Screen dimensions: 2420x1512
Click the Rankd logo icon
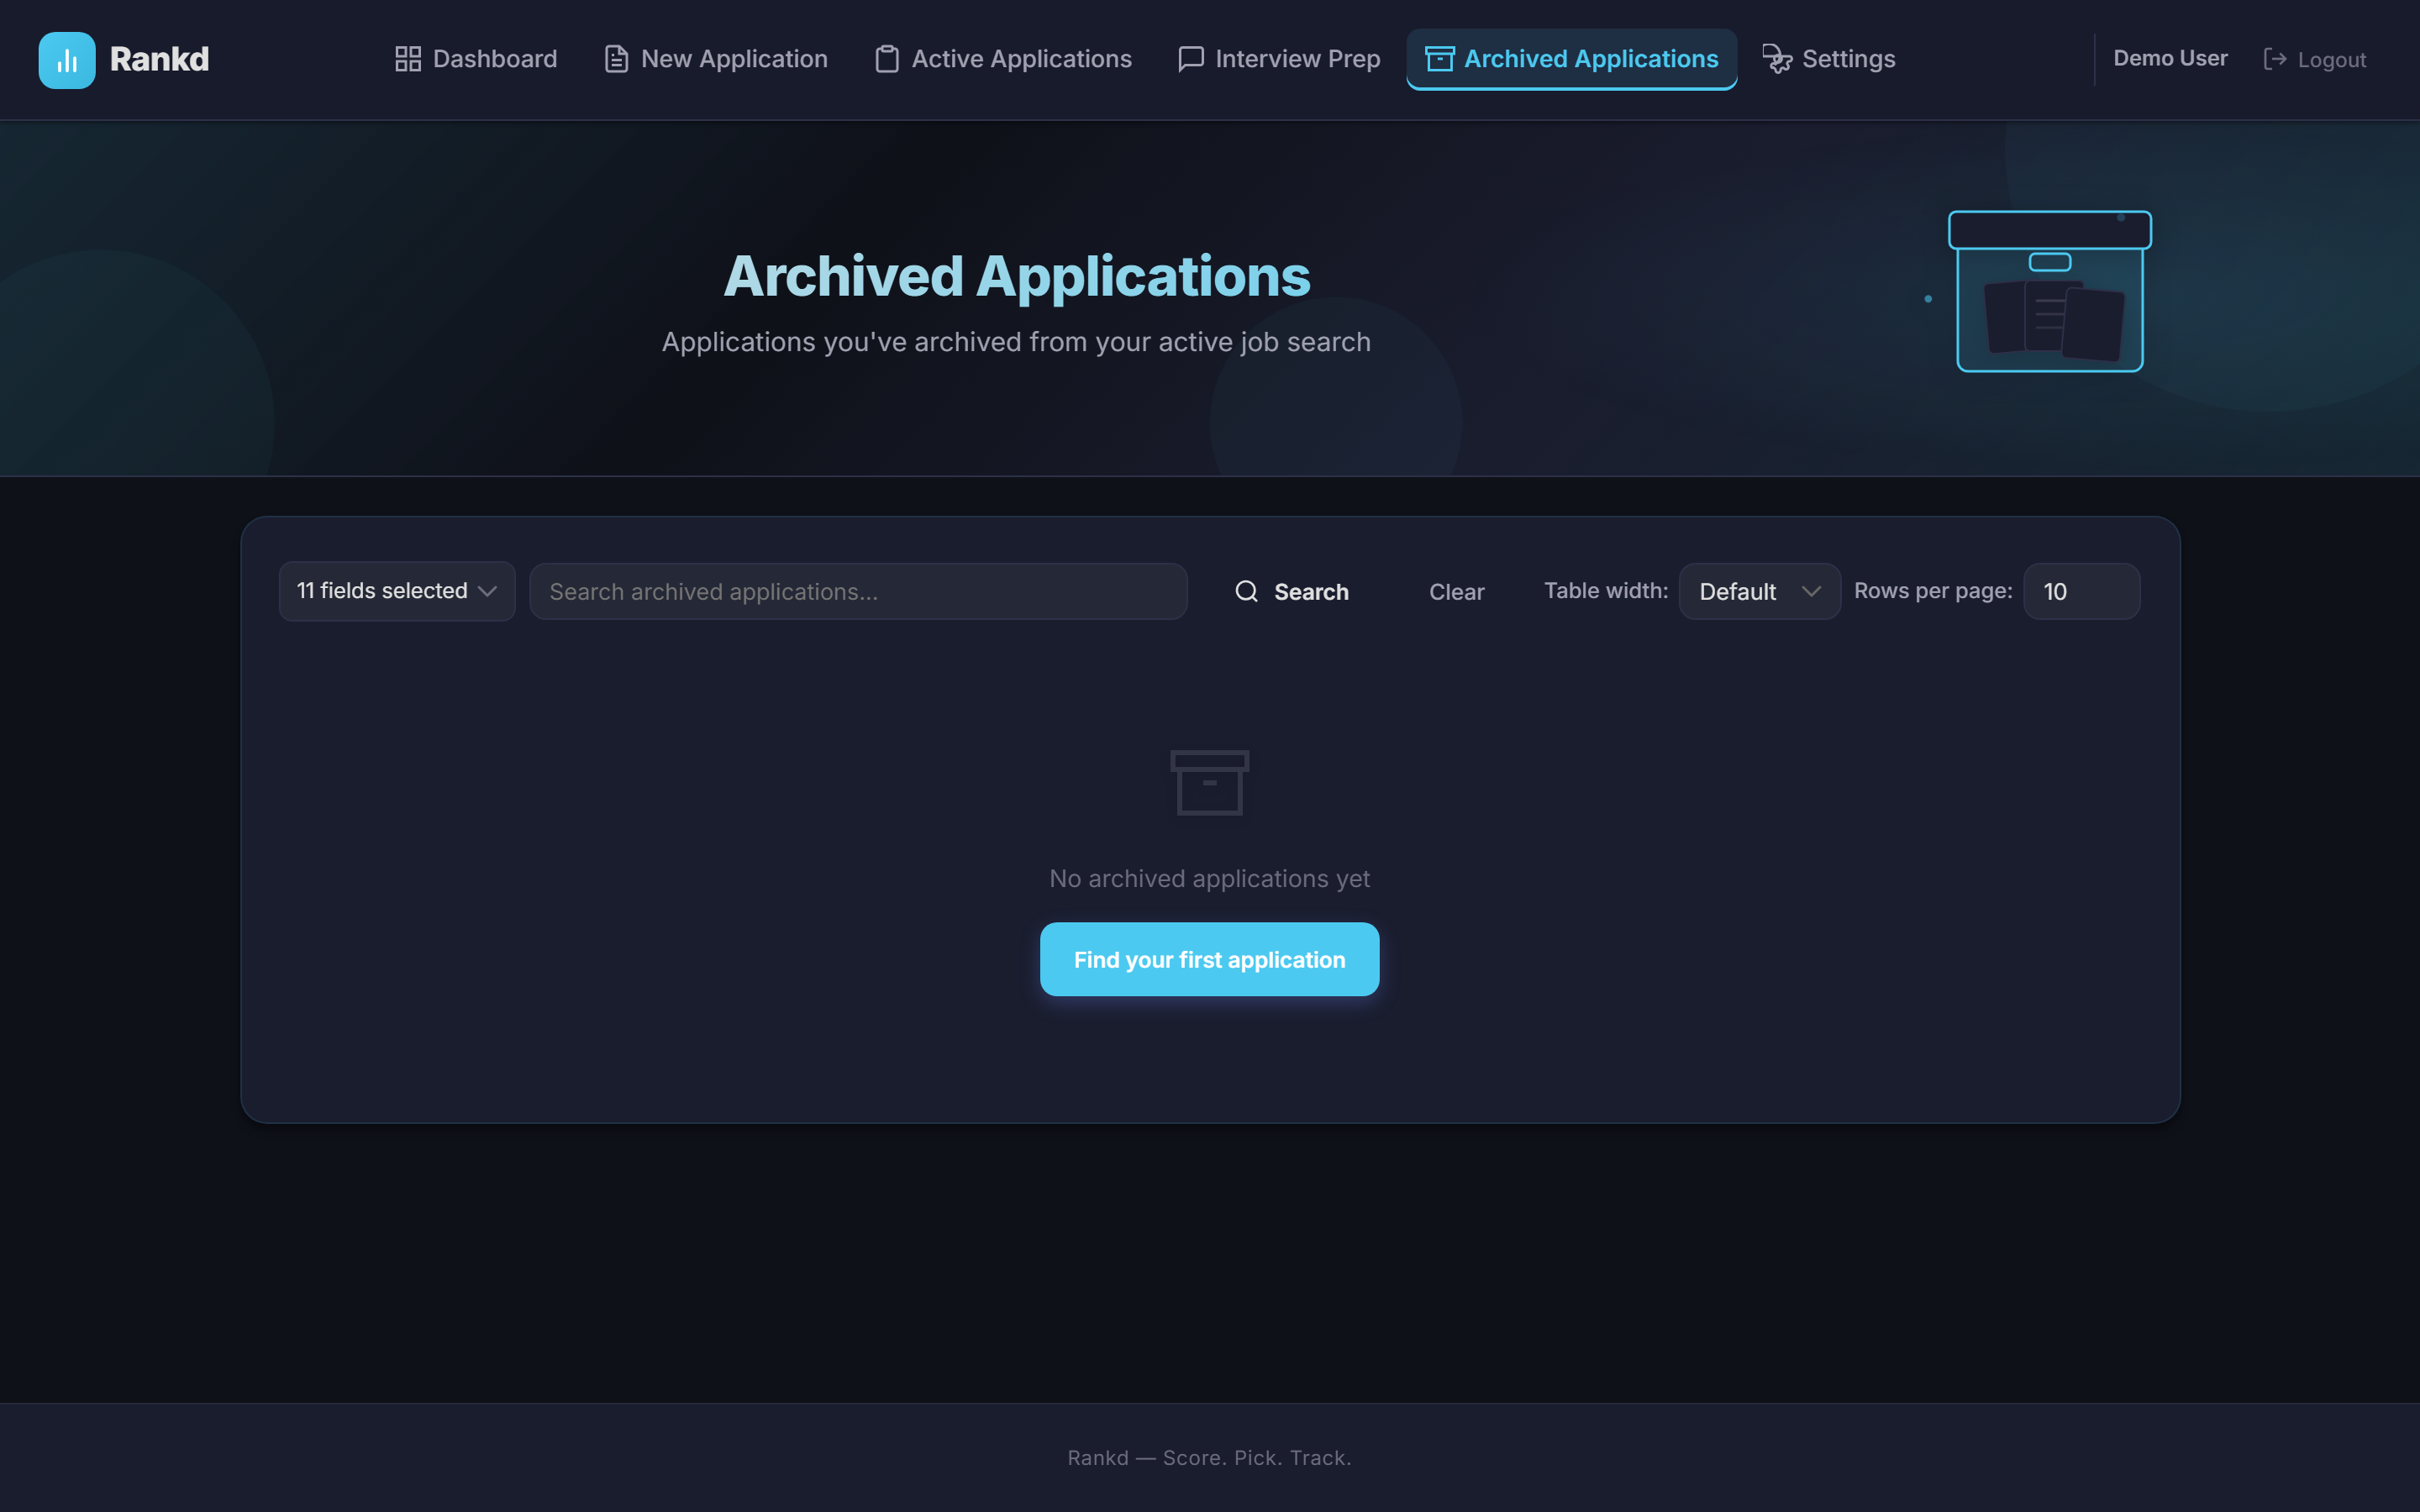[66, 59]
